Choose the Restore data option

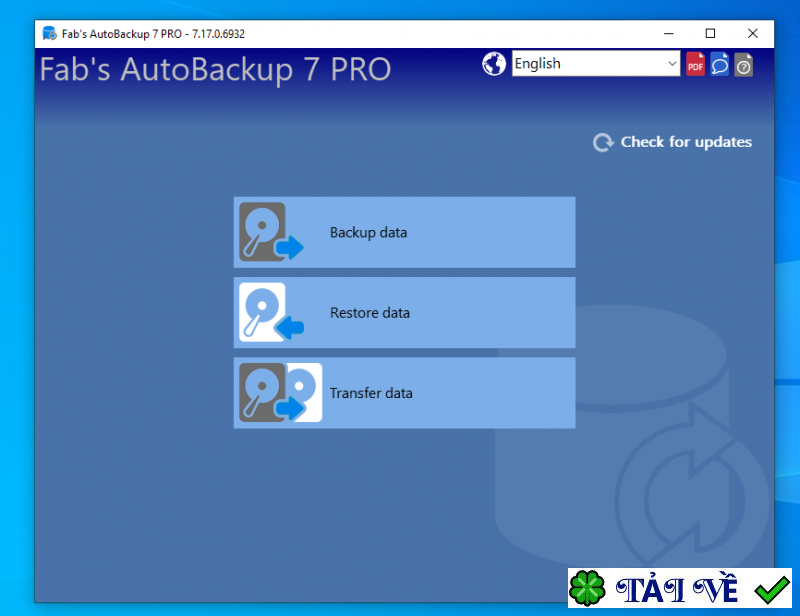pos(405,312)
